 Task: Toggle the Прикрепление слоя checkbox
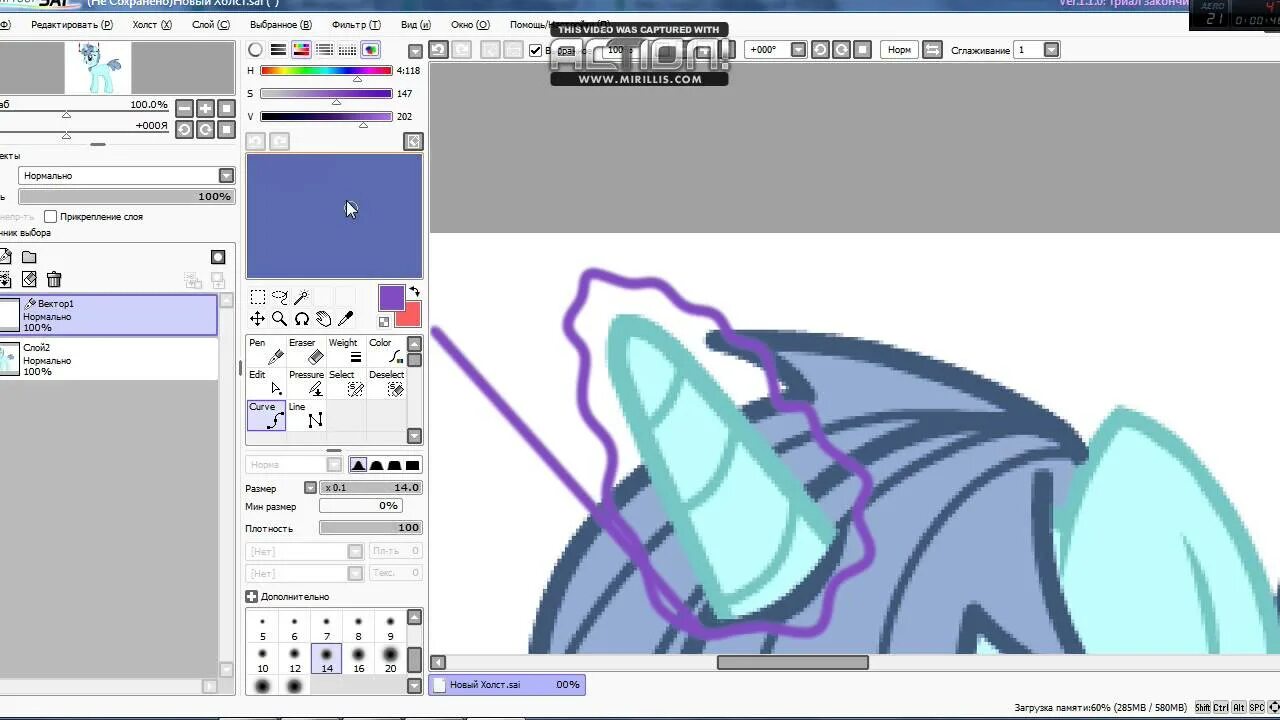coord(50,216)
